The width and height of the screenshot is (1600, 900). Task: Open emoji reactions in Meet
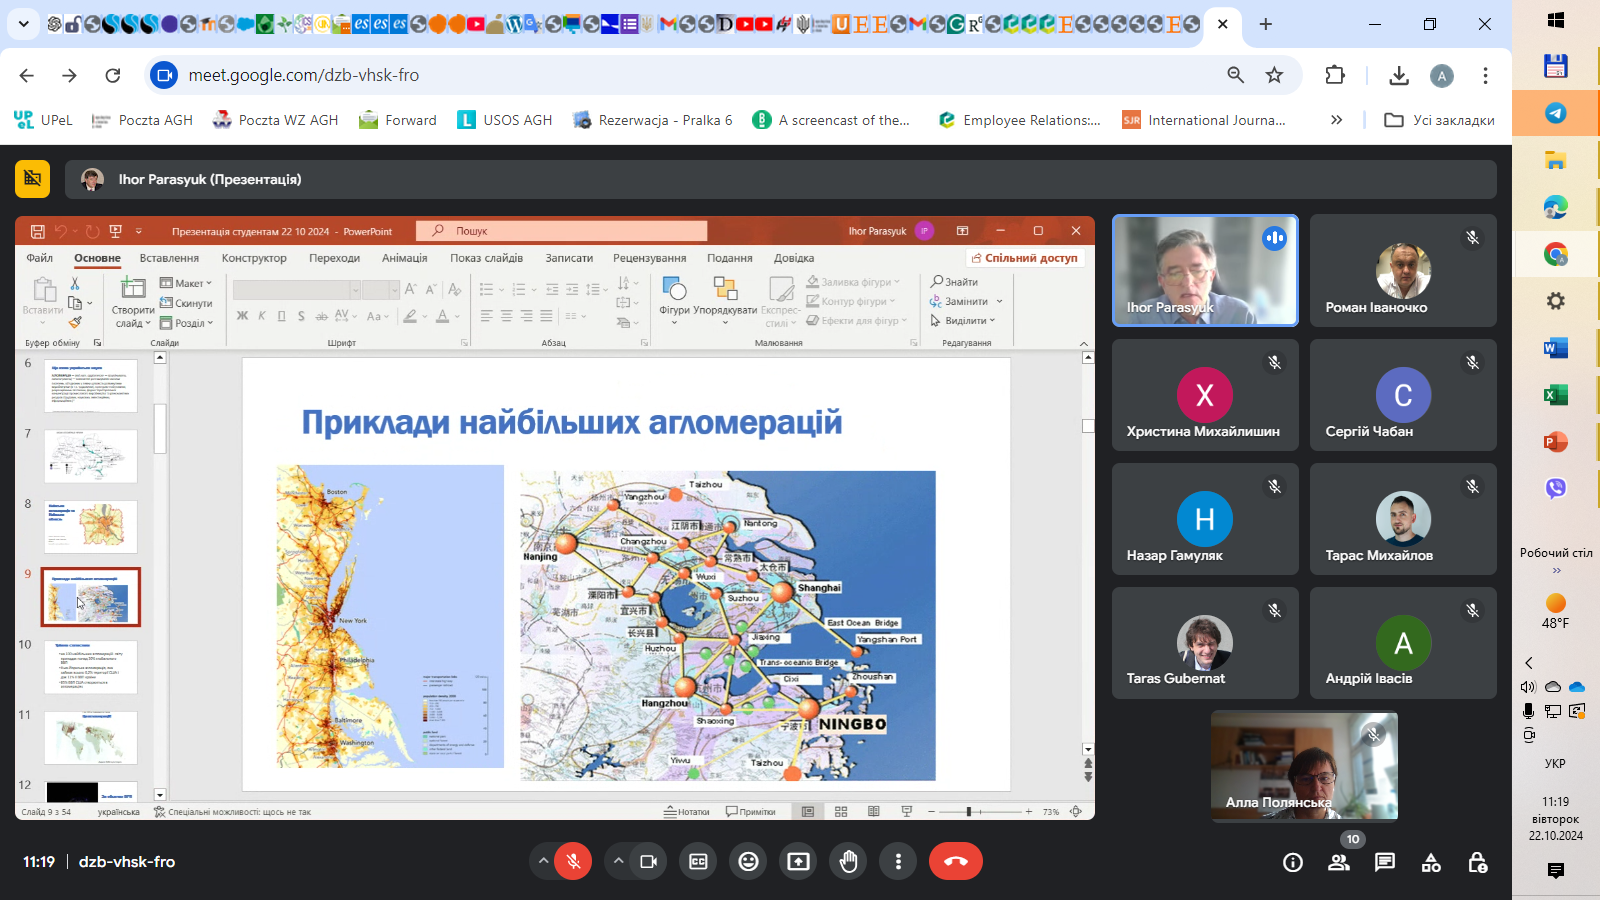[748, 861]
